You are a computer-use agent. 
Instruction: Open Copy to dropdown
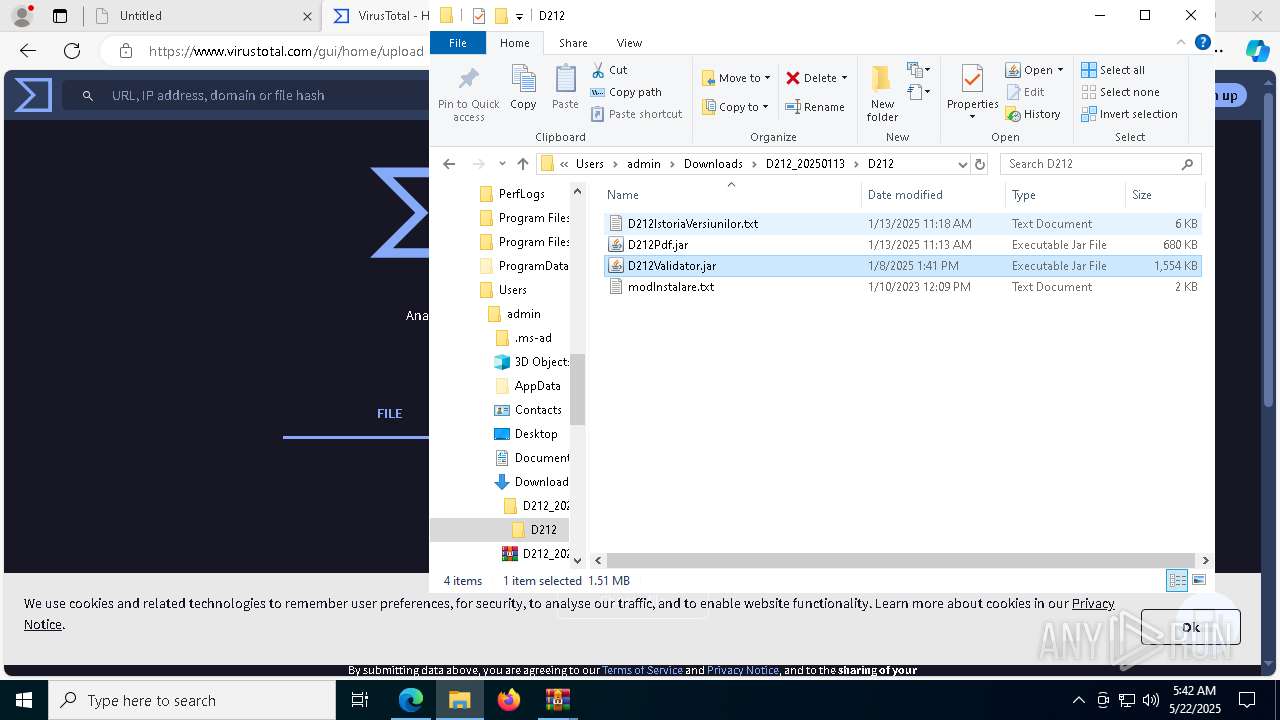(x=735, y=107)
